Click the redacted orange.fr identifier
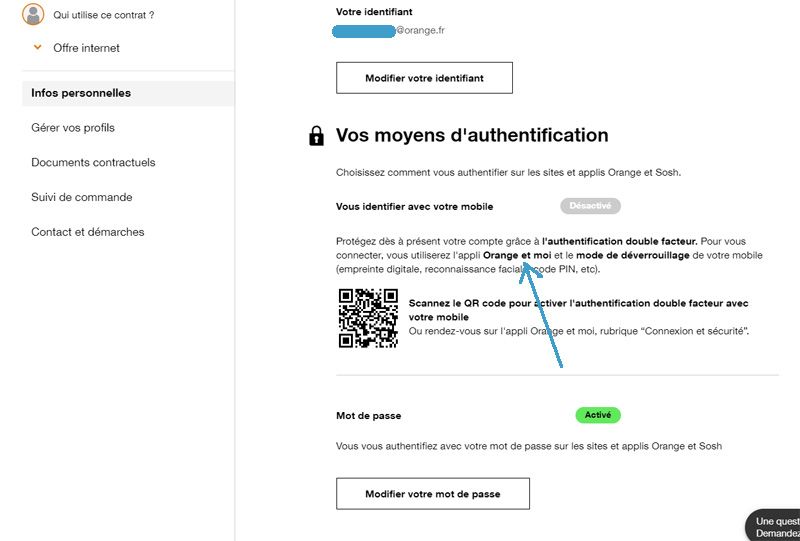Viewport: 800px width, 541px height. pos(390,31)
